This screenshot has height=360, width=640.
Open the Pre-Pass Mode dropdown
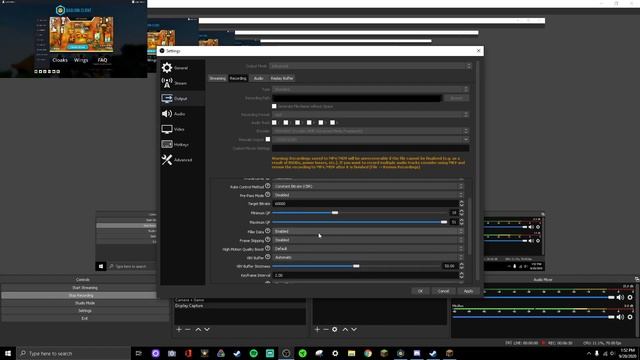tap(368, 195)
